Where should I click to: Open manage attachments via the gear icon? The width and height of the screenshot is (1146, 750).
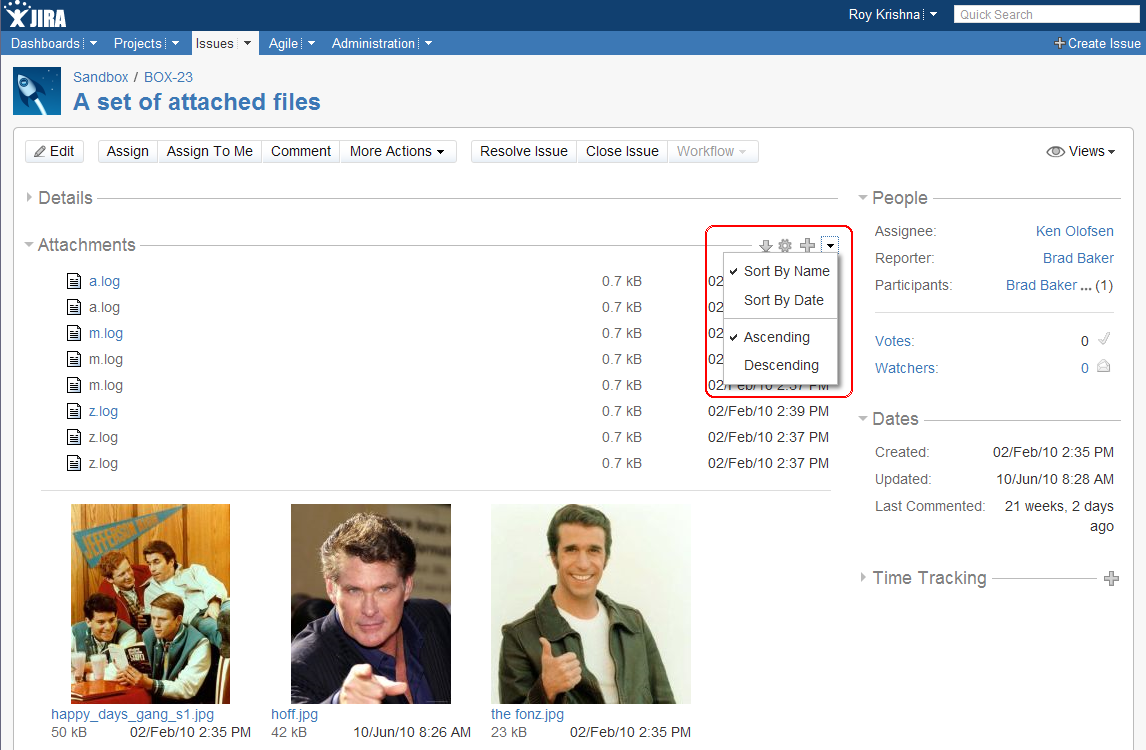785,246
